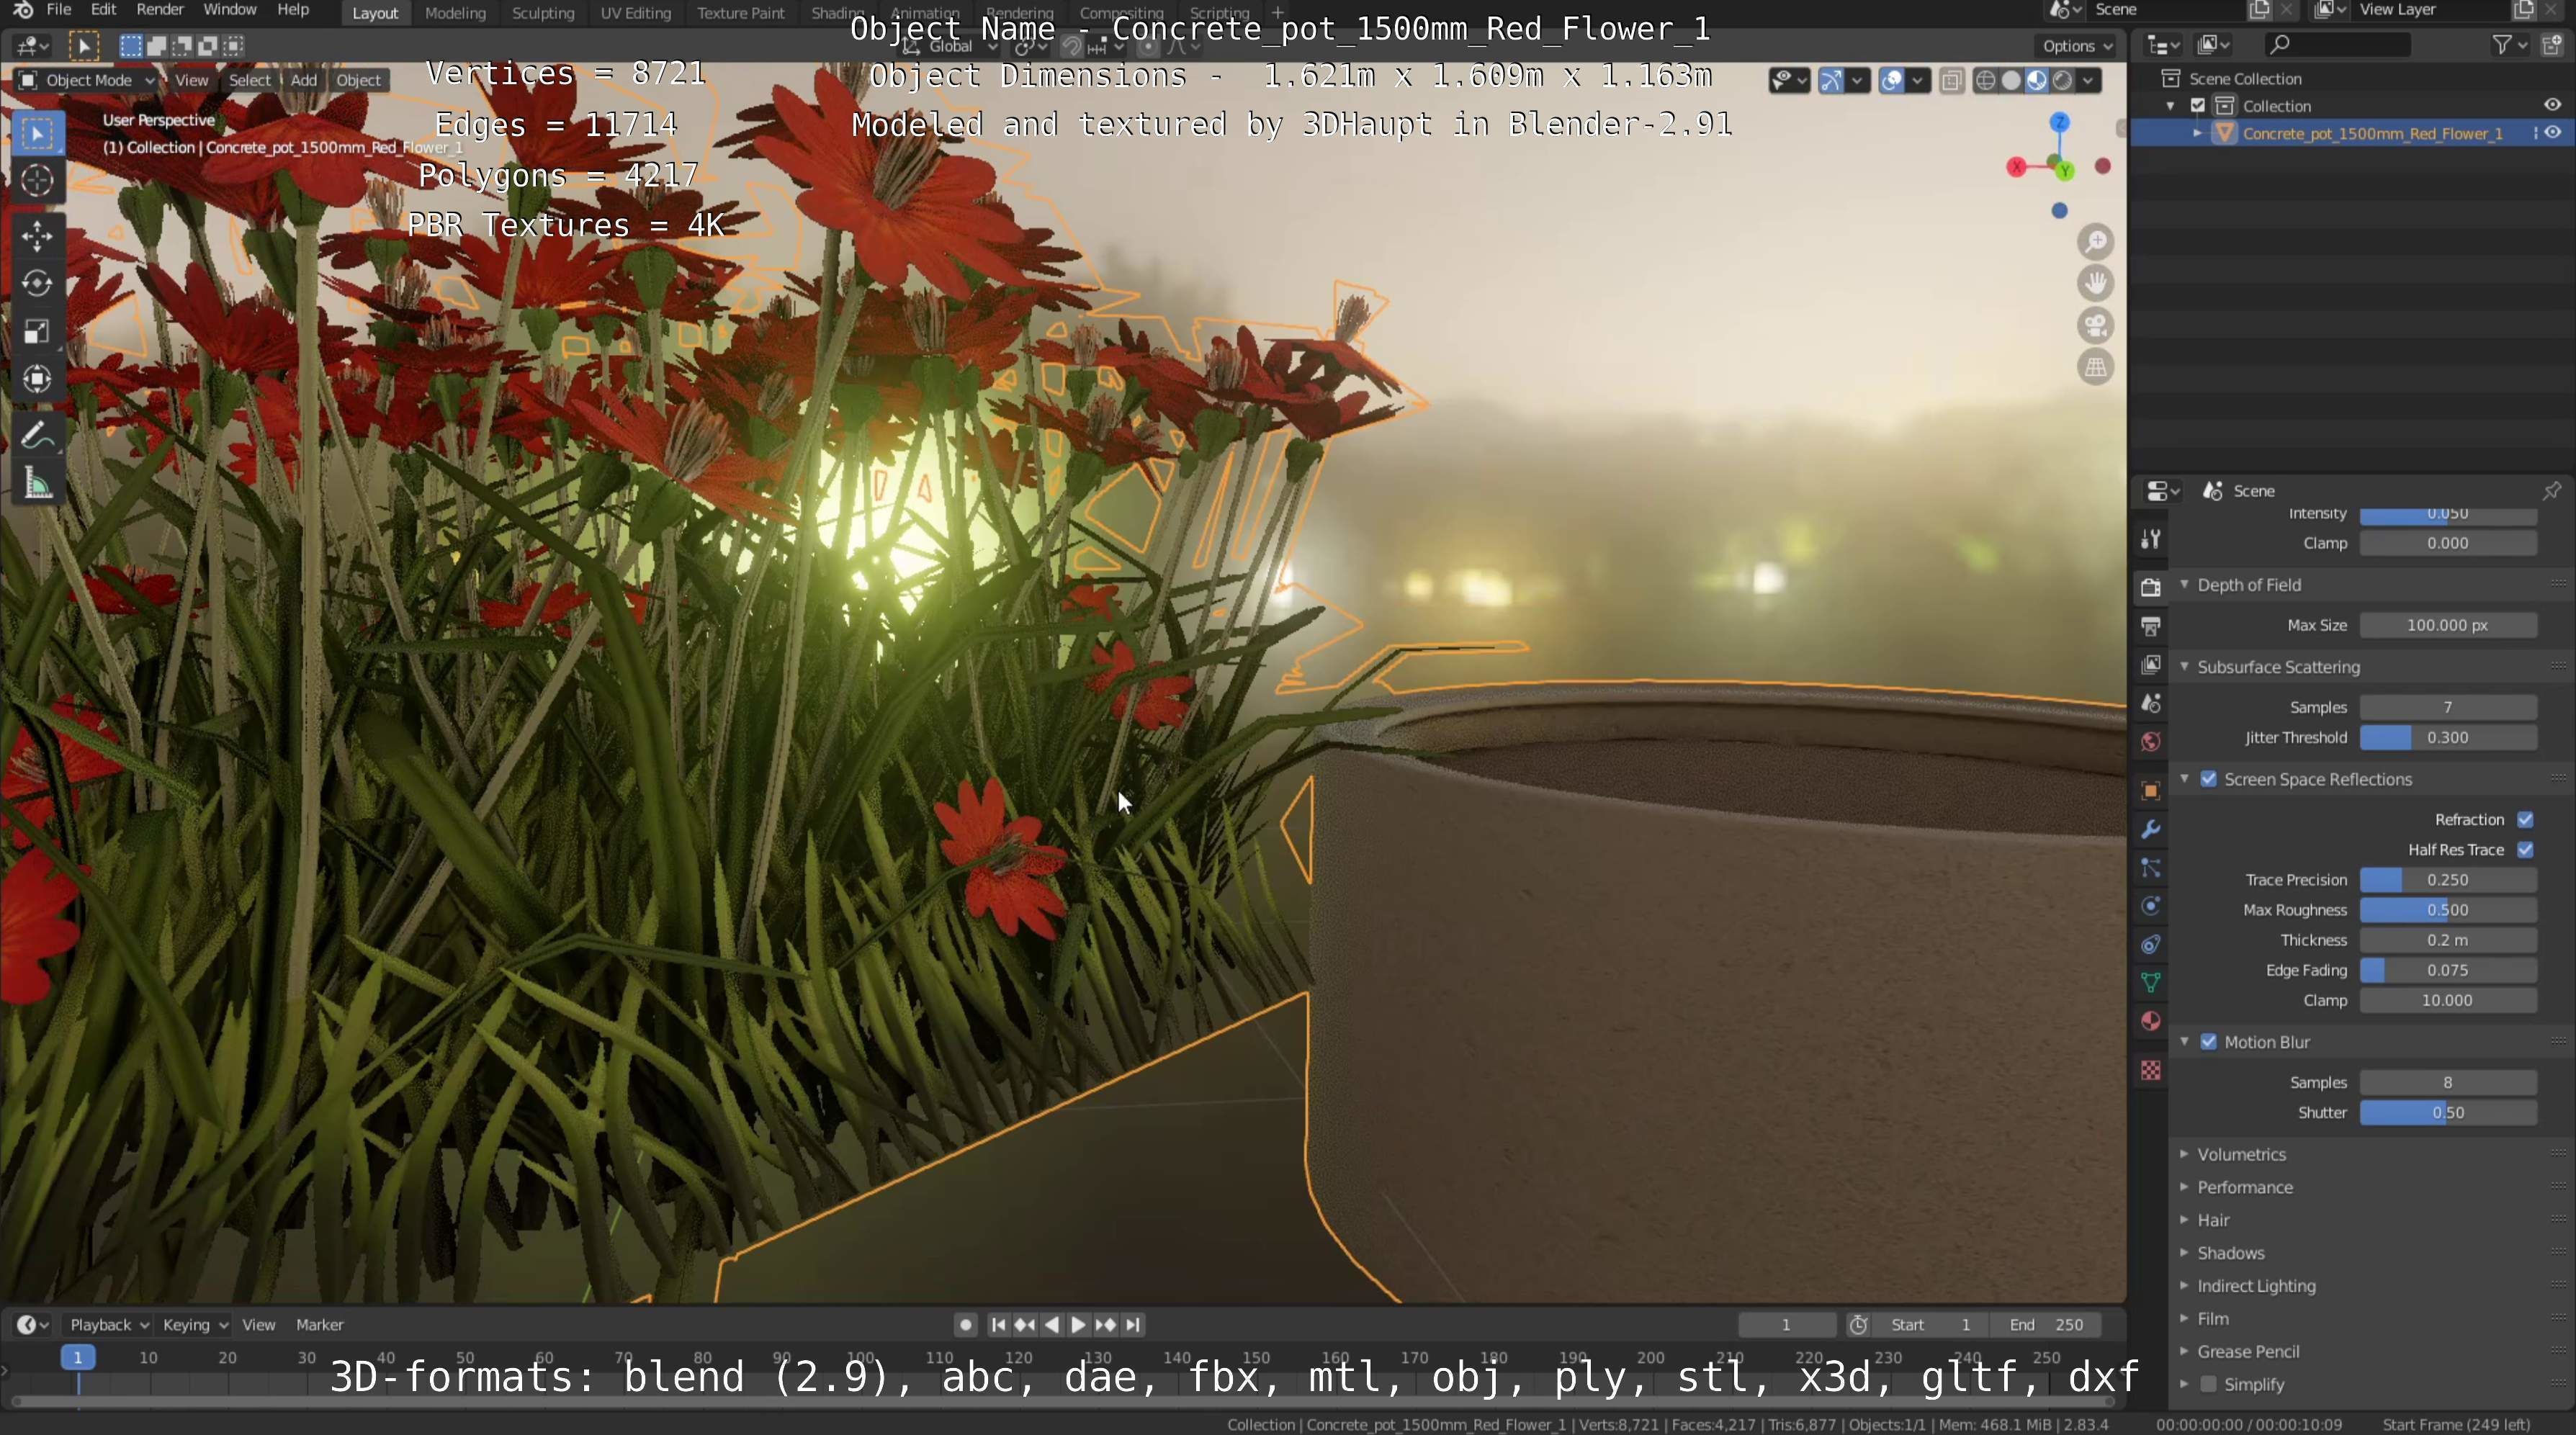Expand the Hair panel
Viewport: 2576px width, 1435px height.
coord(2212,1221)
